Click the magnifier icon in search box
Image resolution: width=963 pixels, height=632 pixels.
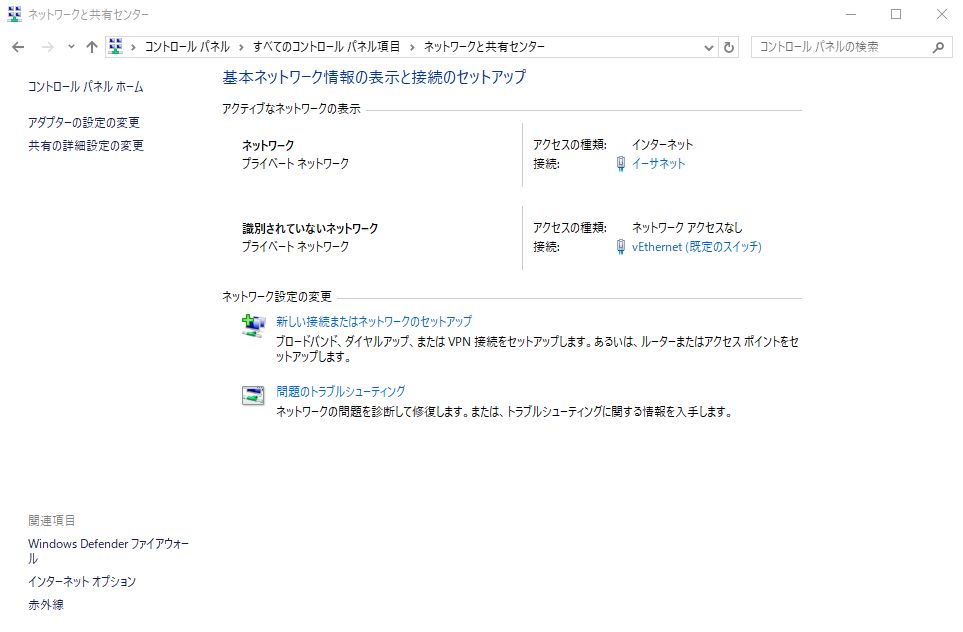[x=938, y=47]
